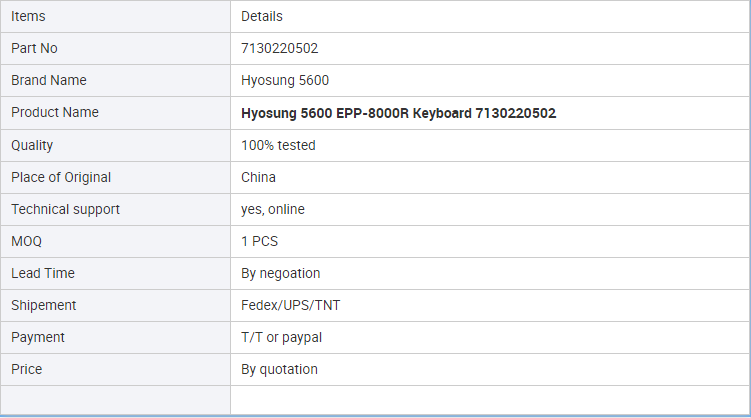751x418 pixels.
Task: Click the 'Details' header cell
Action: tap(262, 16)
